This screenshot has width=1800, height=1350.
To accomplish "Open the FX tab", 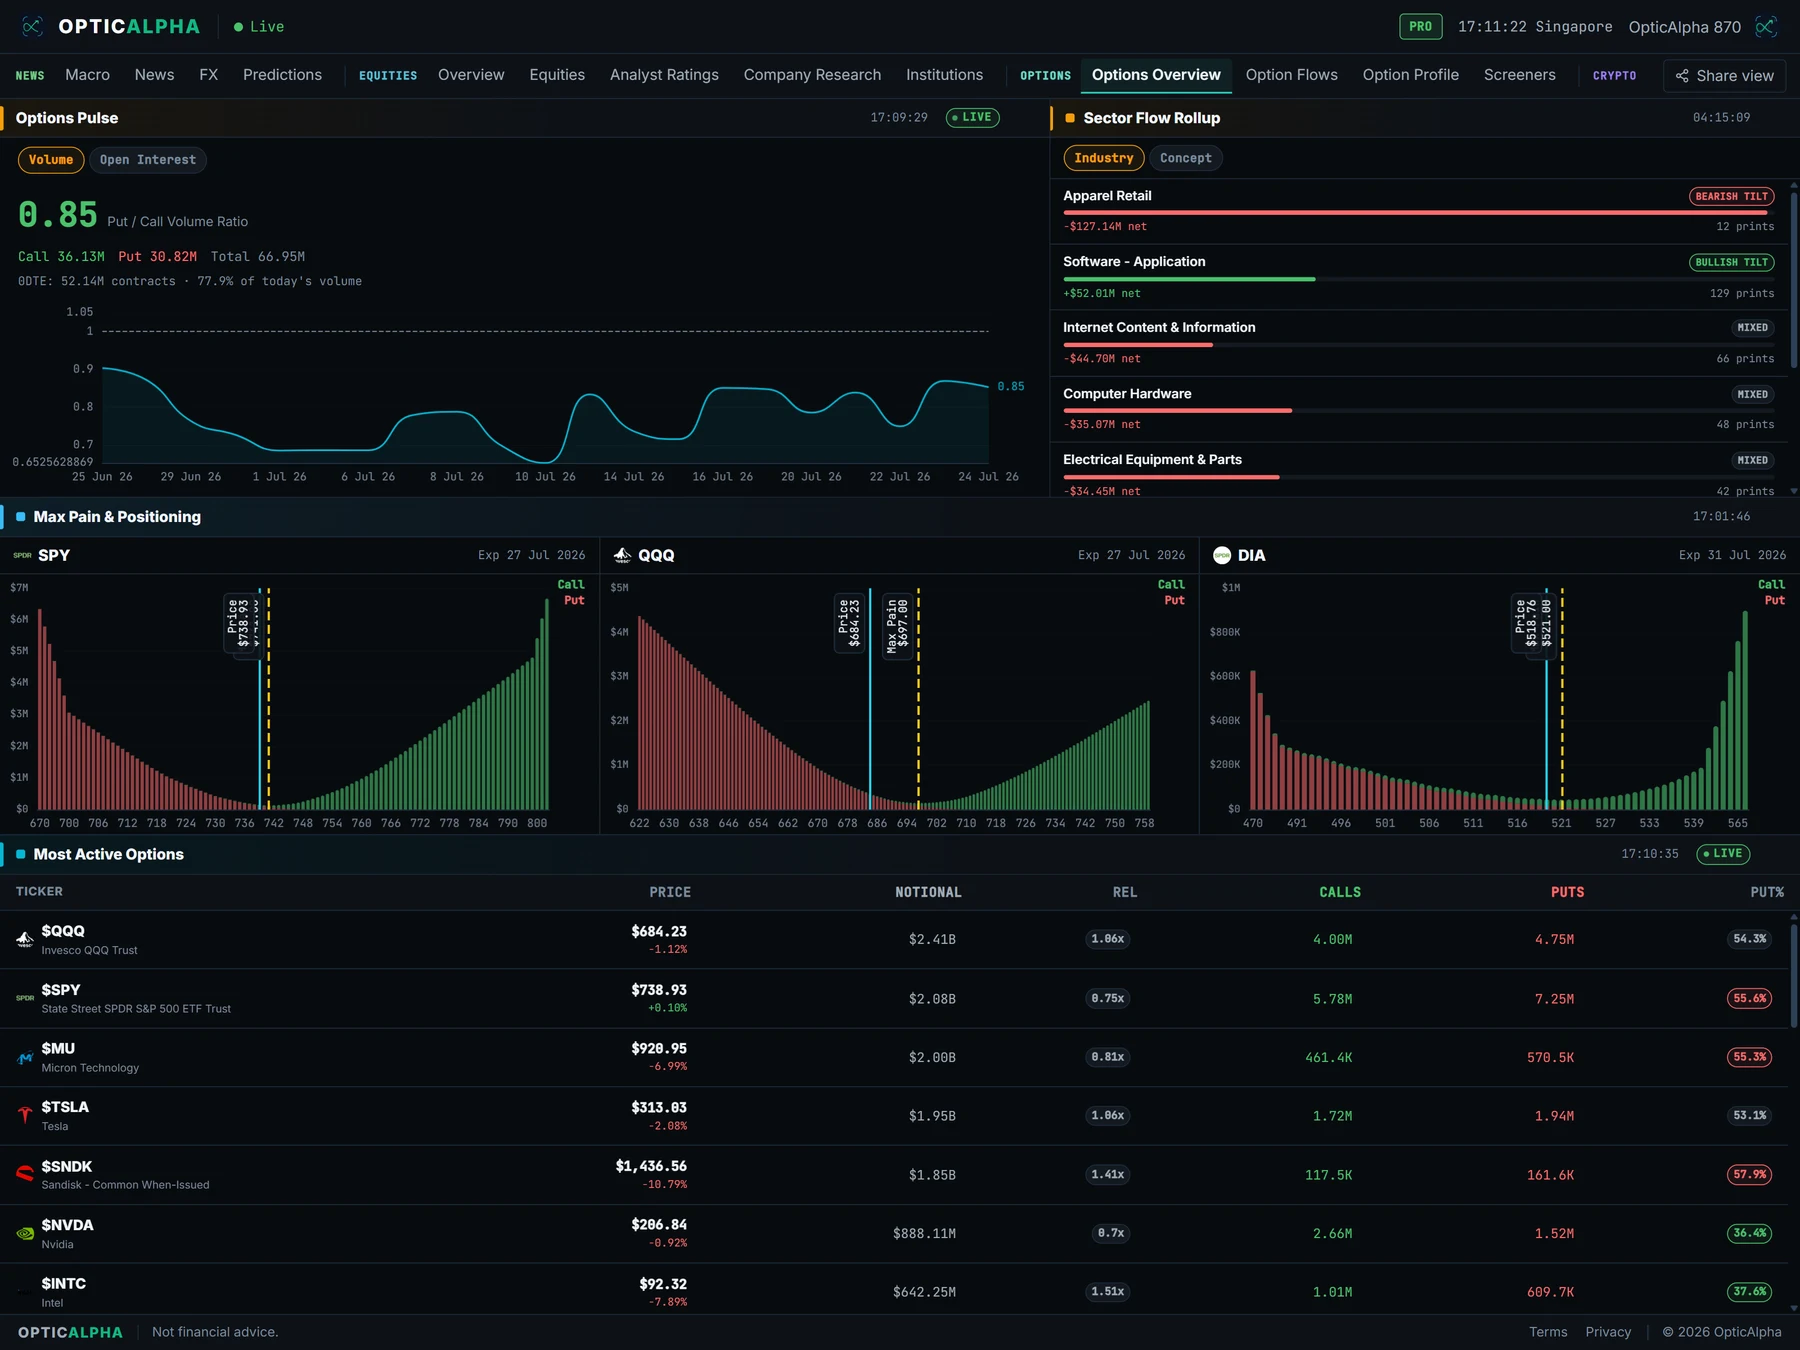I will 208,75.
